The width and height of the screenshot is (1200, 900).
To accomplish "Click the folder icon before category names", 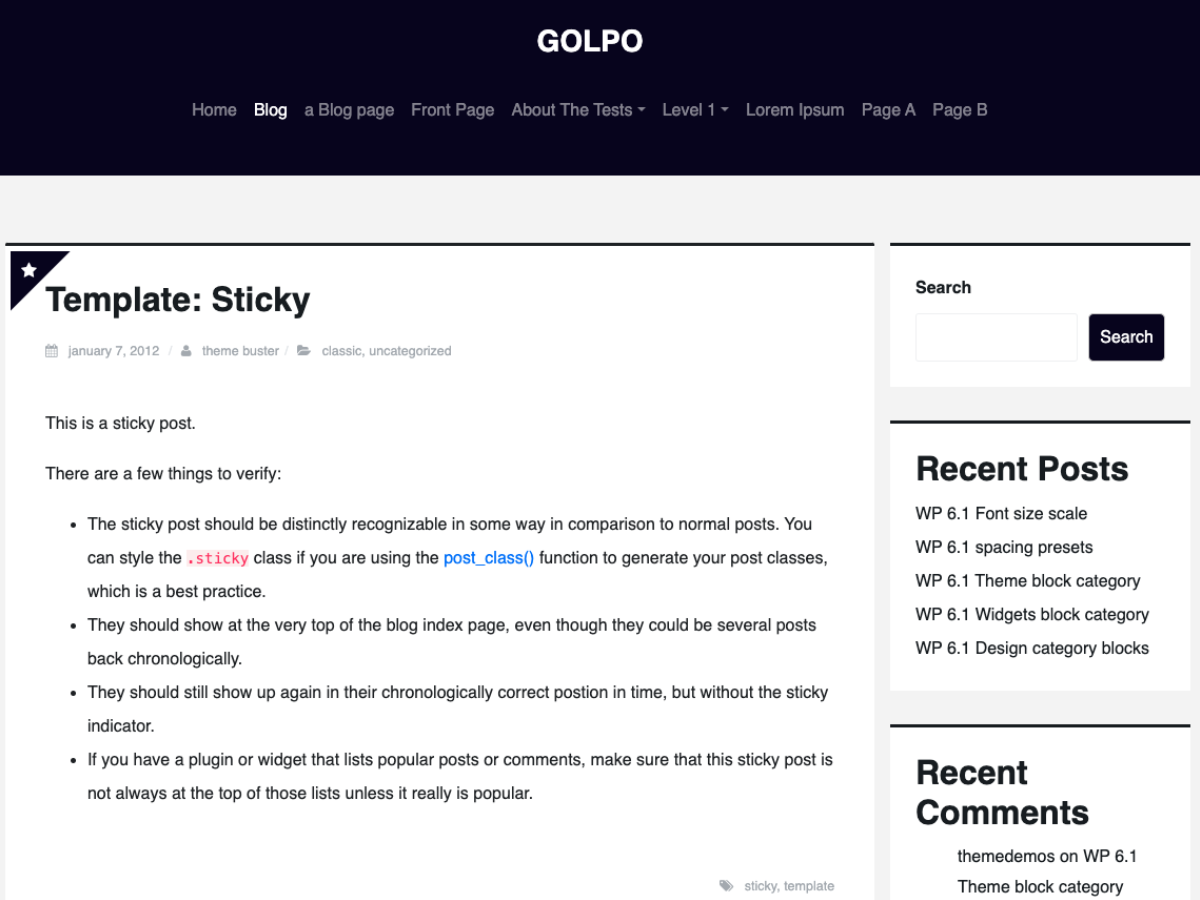I will click(303, 350).
